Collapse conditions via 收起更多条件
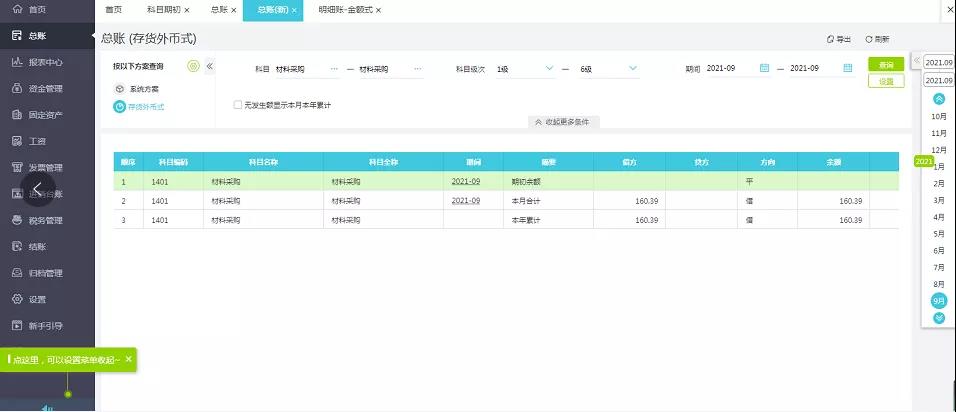The height and width of the screenshot is (412, 956). (563, 122)
